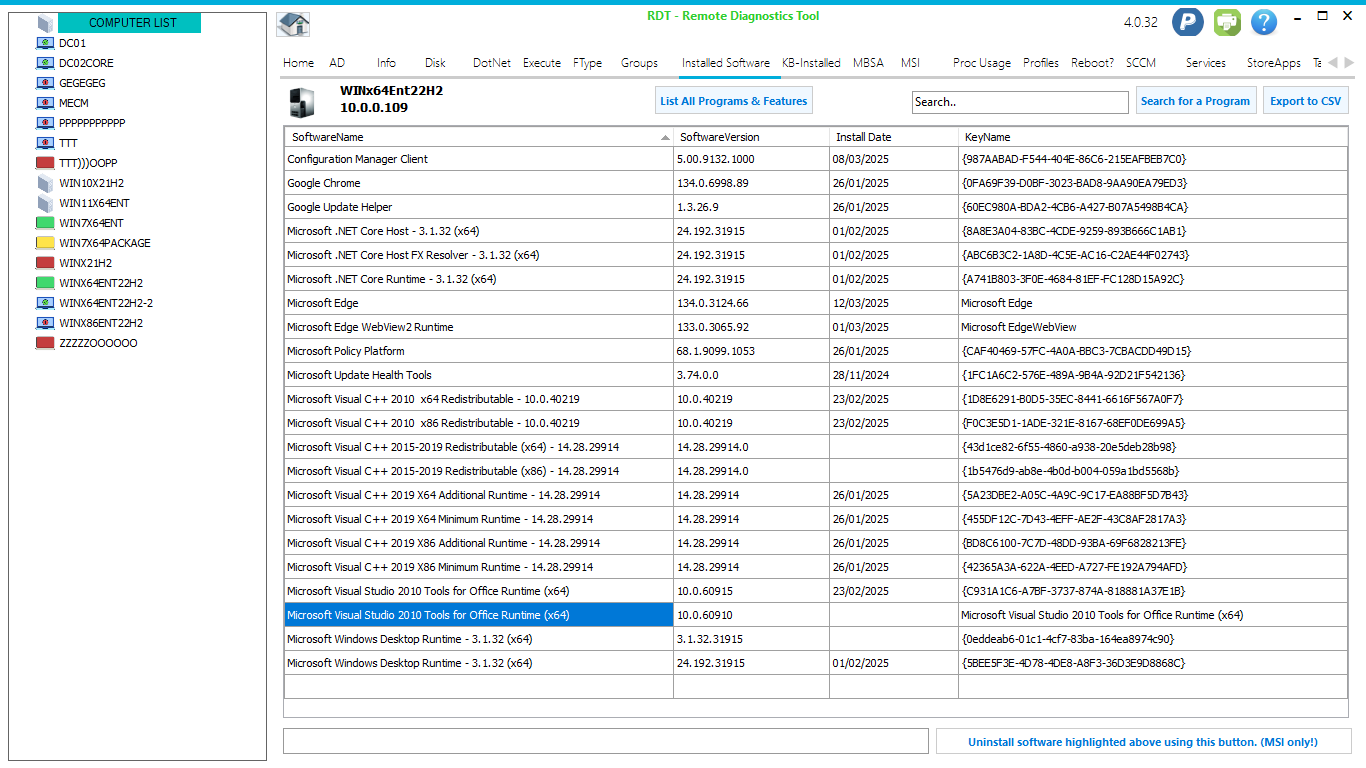Click the monitor icon next to DC02CORE
The image size is (1366, 768).
[45, 63]
